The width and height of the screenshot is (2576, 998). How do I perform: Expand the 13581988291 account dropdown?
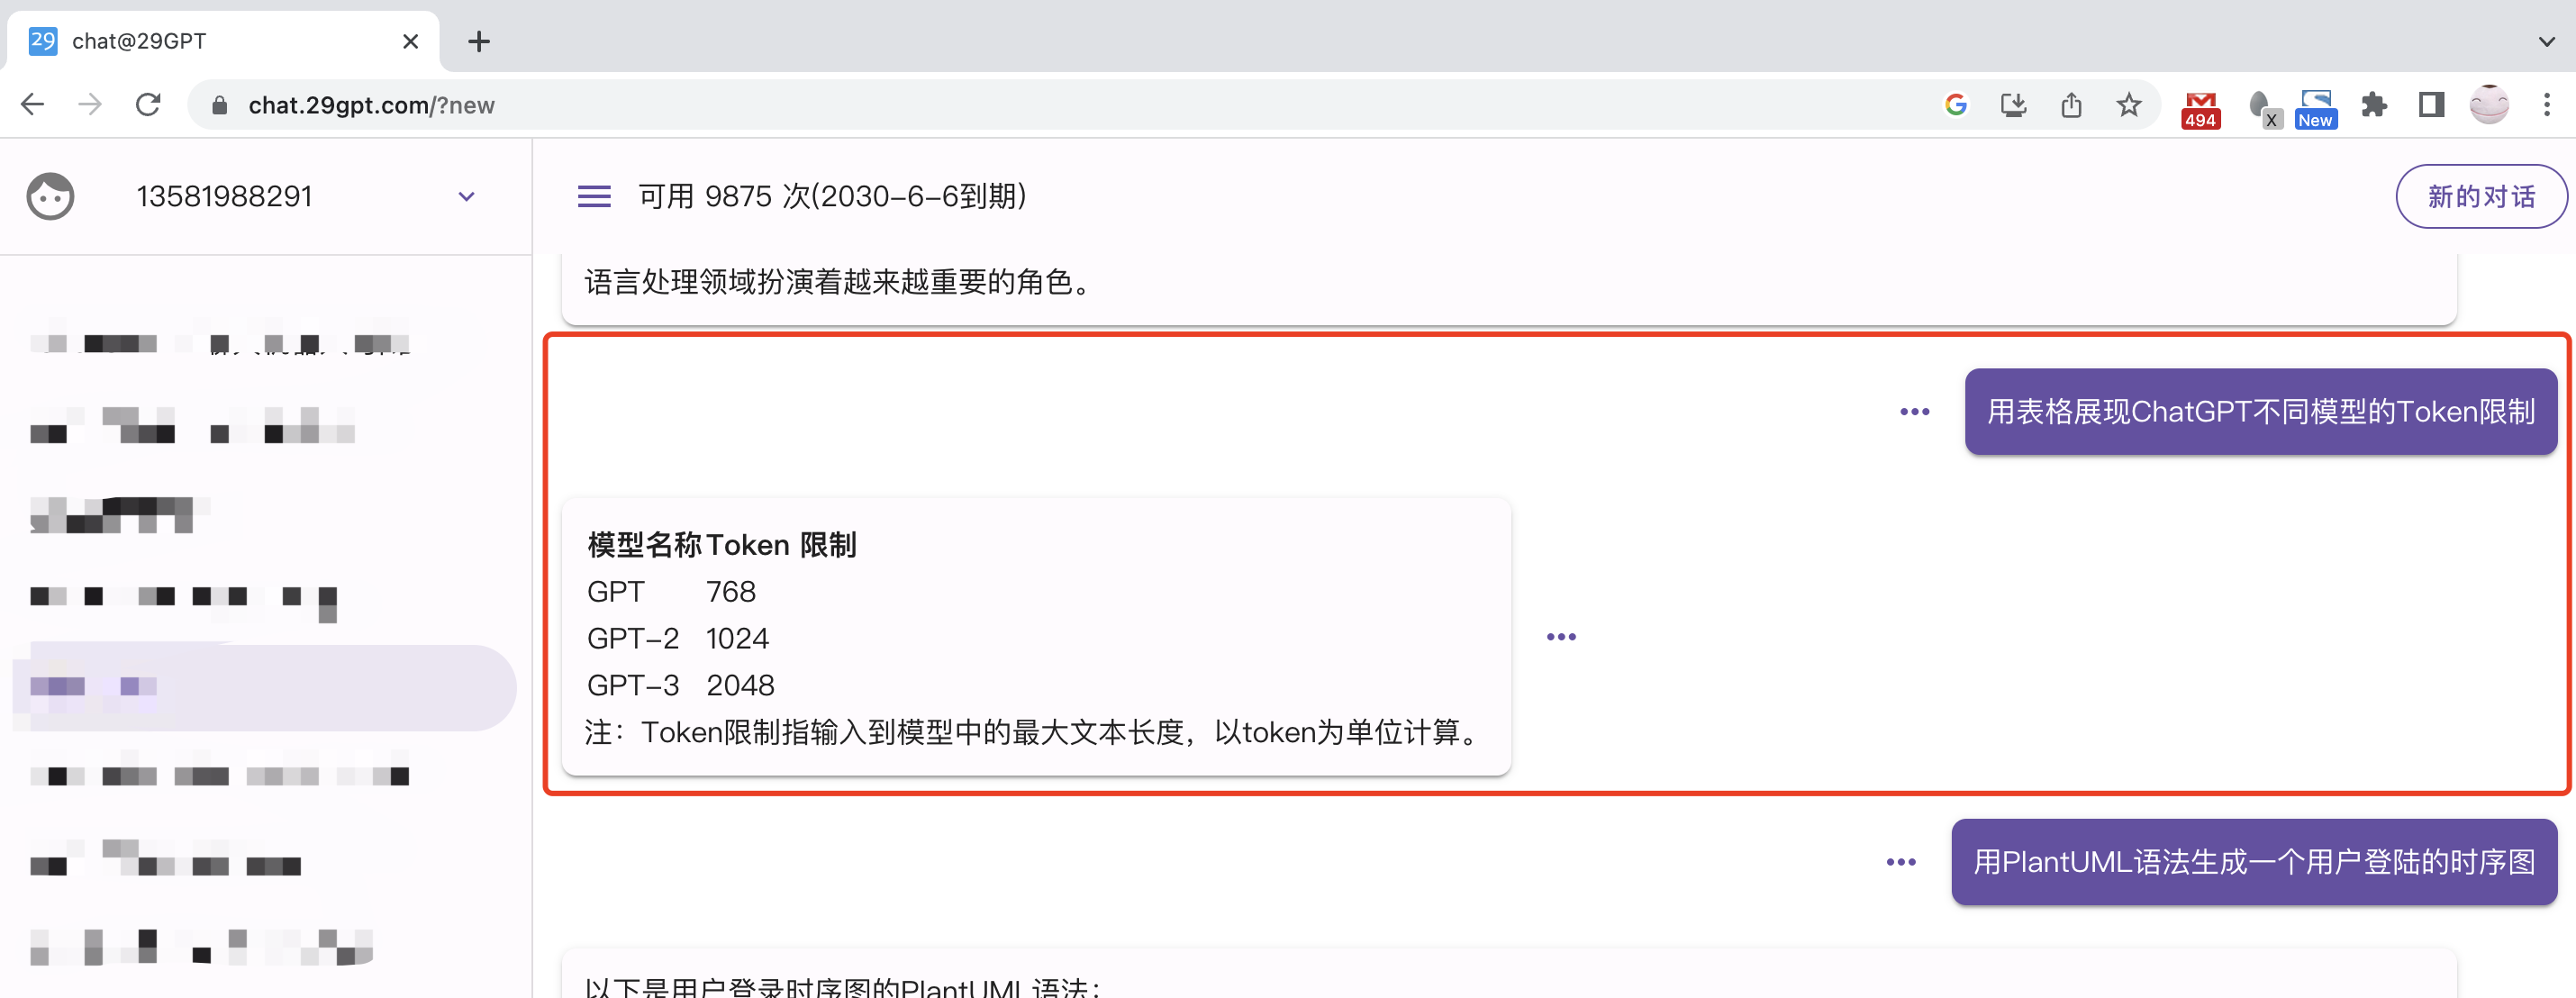466,196
